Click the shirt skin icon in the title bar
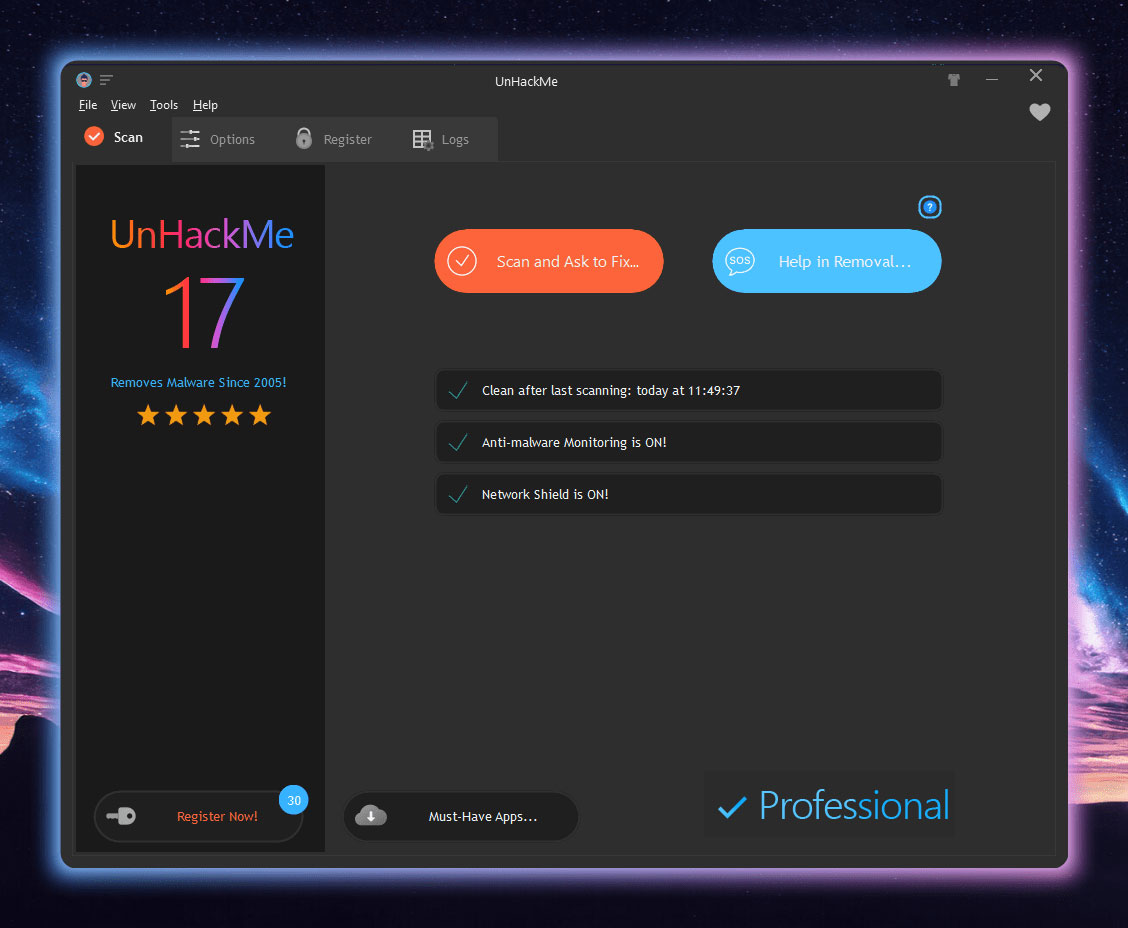 point(954,80)
